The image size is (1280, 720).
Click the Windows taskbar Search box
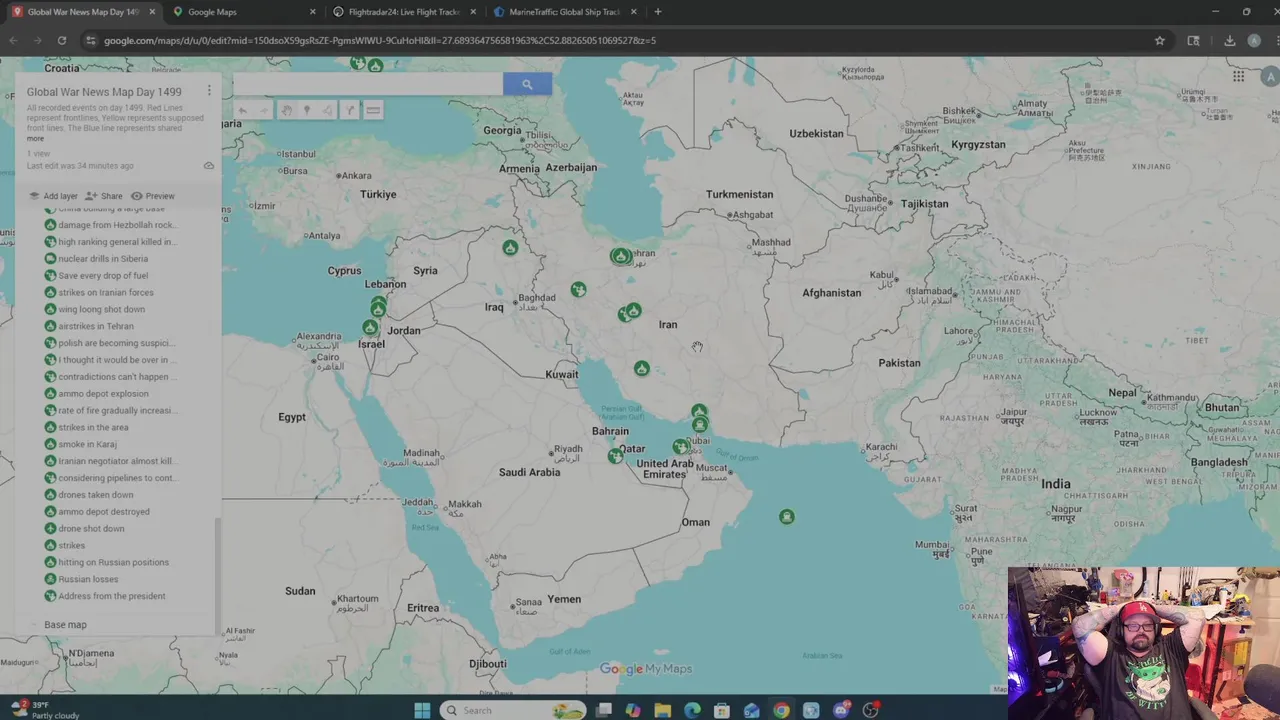(512, 710)
